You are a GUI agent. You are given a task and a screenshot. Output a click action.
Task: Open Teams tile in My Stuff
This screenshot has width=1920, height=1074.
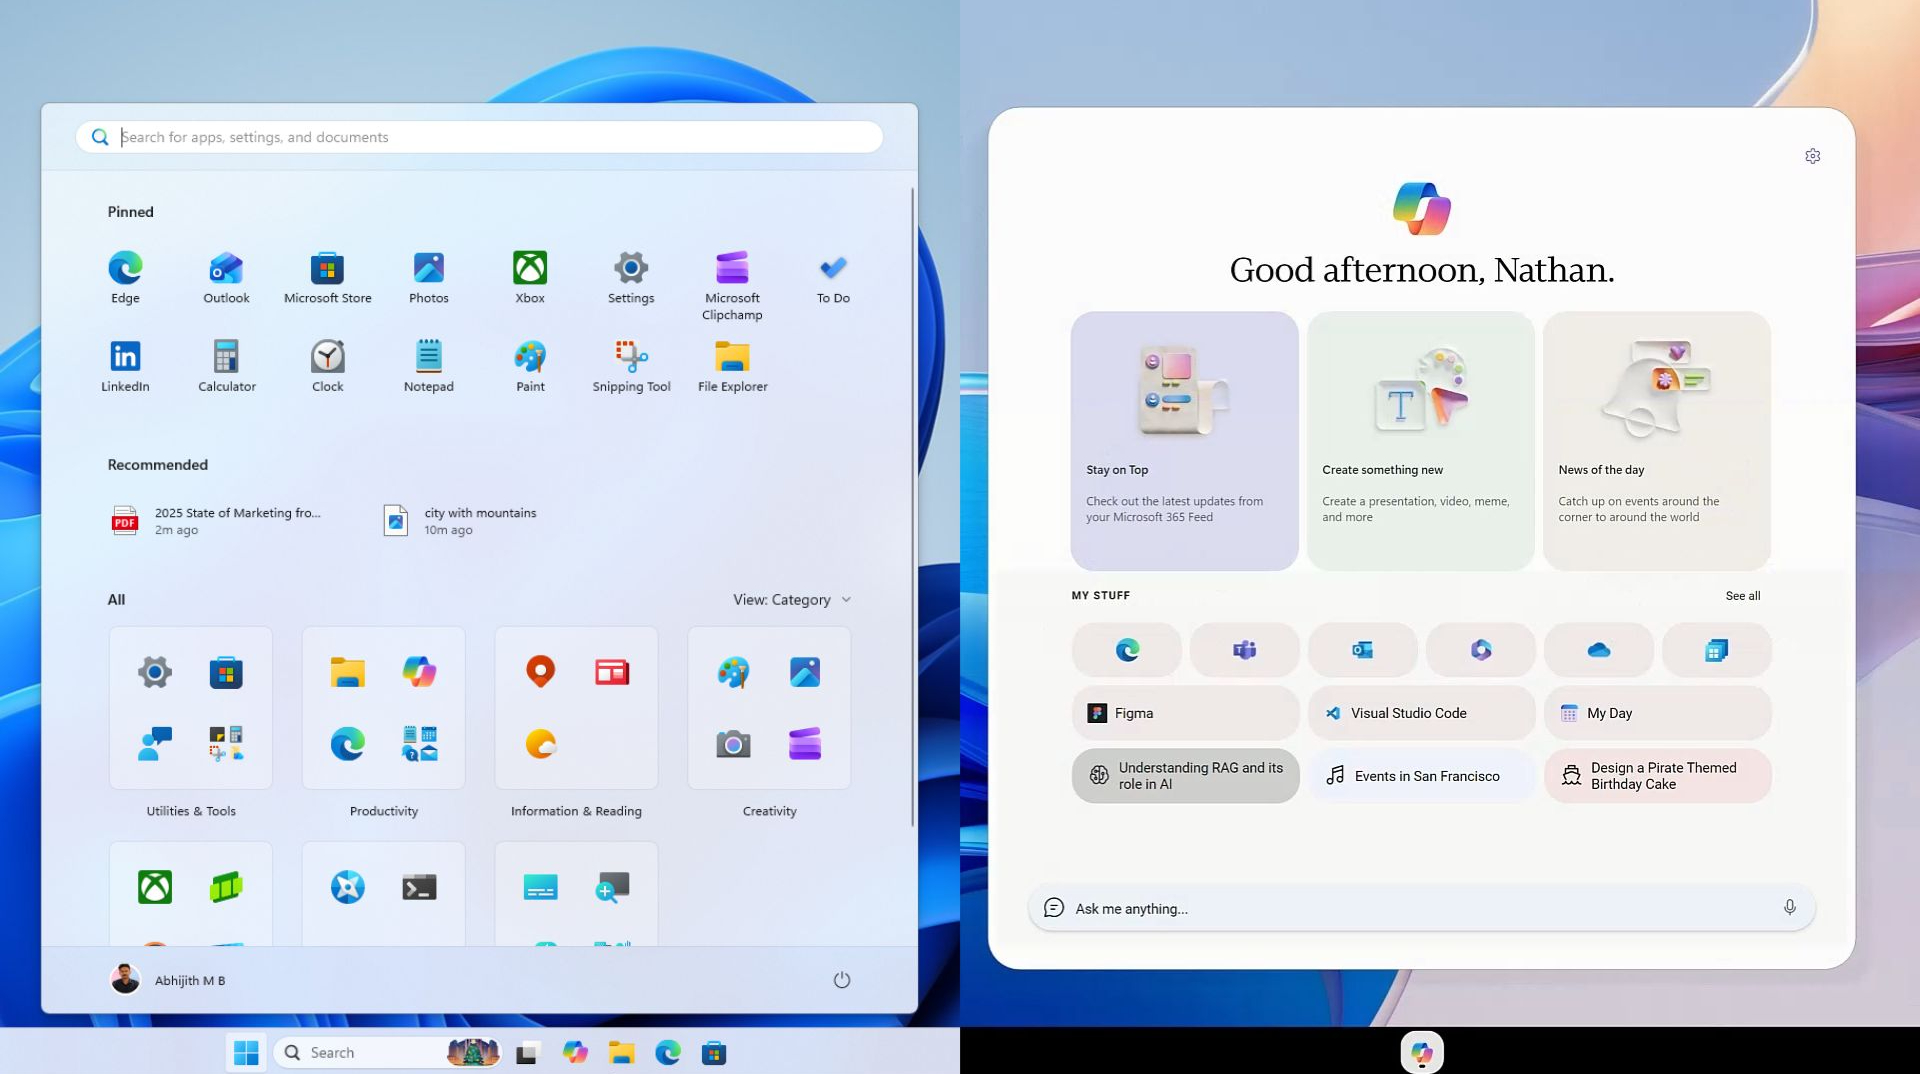click(1245, 650)
